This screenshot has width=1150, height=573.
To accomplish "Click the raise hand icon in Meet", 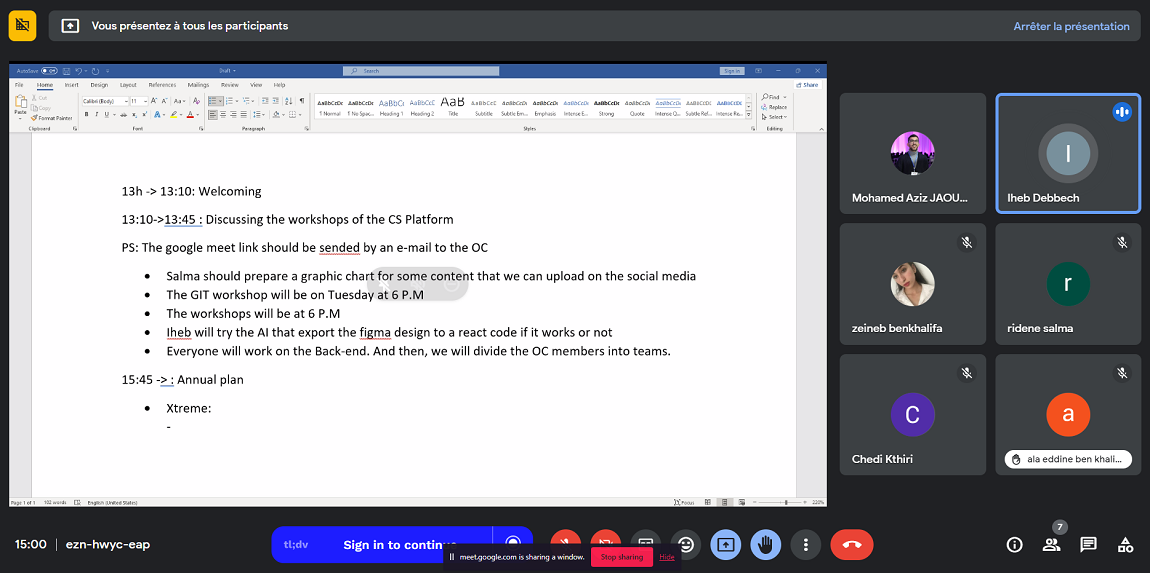I will [766, 544].
